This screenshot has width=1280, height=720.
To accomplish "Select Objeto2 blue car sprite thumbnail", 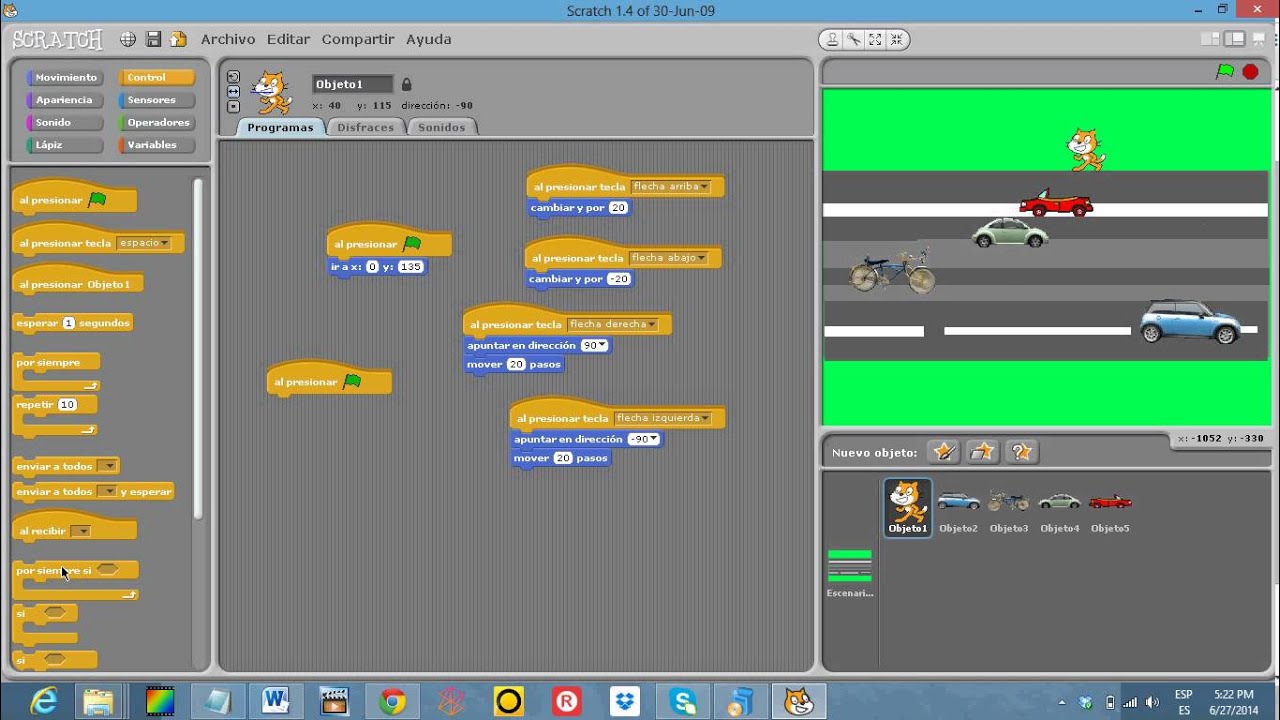I will point(958,509).
